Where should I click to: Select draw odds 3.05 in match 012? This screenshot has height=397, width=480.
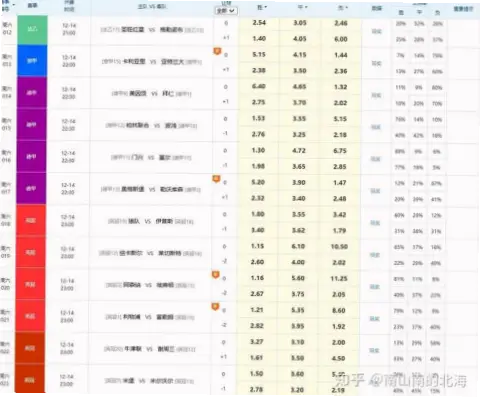(x=300, y=23)
